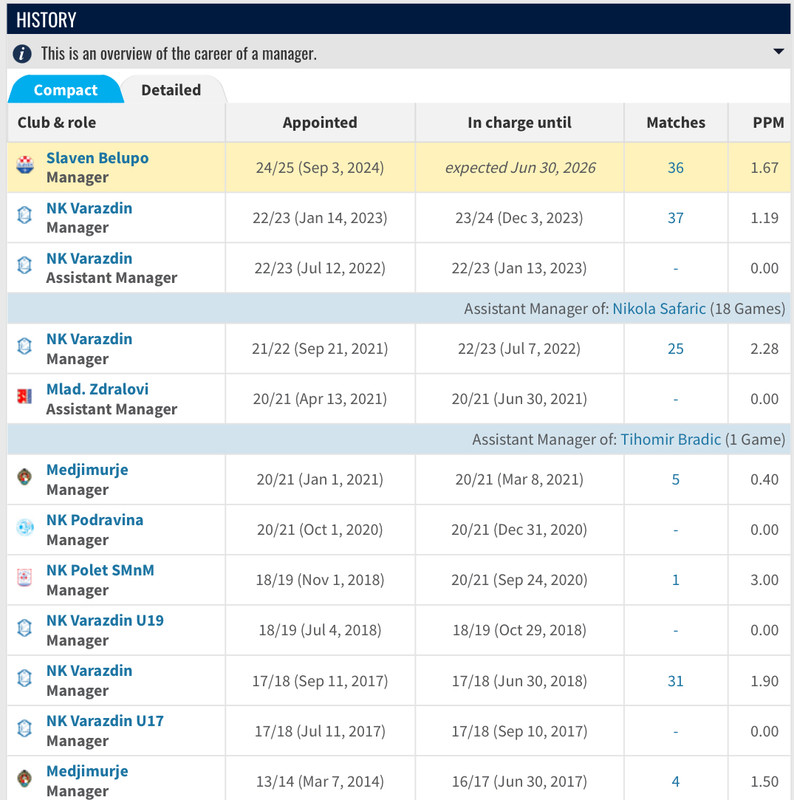
Task: Click the NK Varazdin U17 crest
Action: [25, 728]
